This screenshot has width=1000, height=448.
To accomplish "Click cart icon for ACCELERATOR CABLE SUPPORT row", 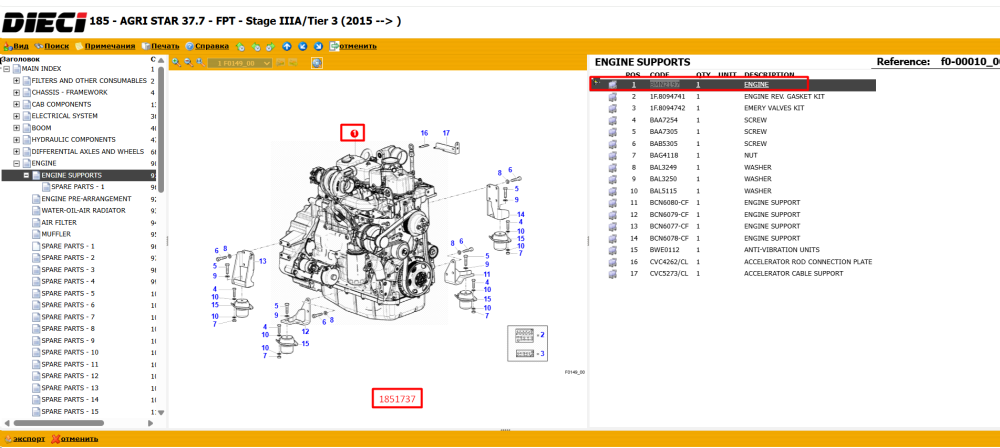I will [613, 273].
